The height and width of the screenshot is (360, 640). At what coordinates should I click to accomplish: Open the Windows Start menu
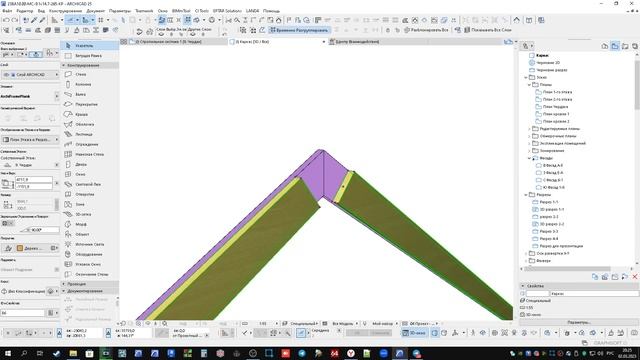pos(8,353)
